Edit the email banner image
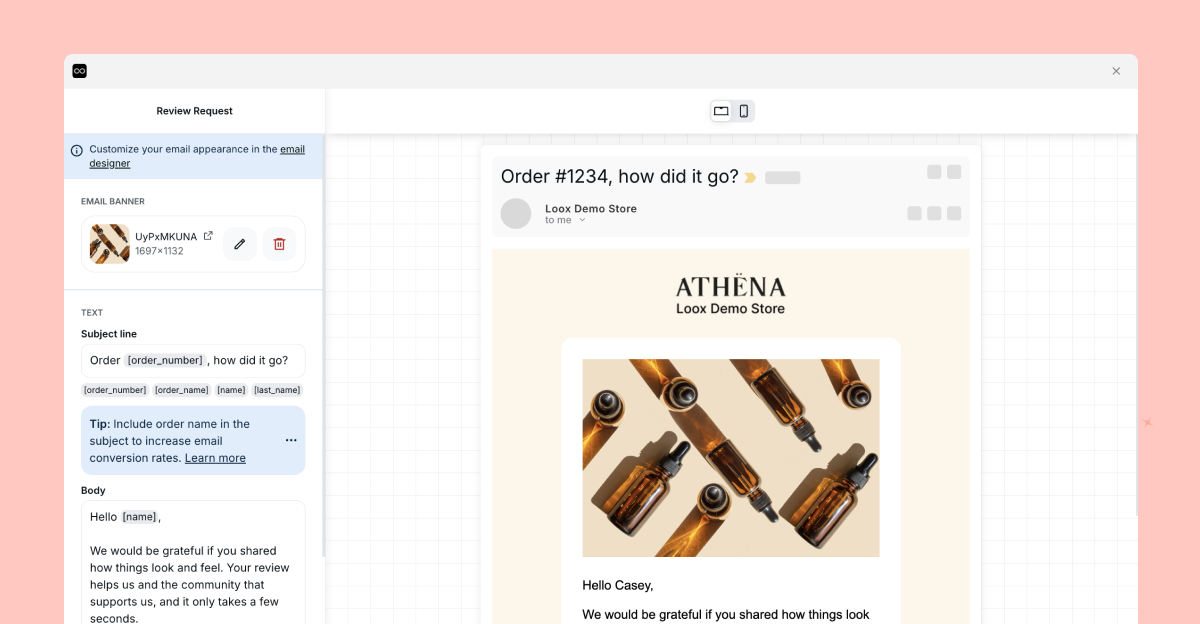This screenshot has height=624, width=1200. coord(240,244)
